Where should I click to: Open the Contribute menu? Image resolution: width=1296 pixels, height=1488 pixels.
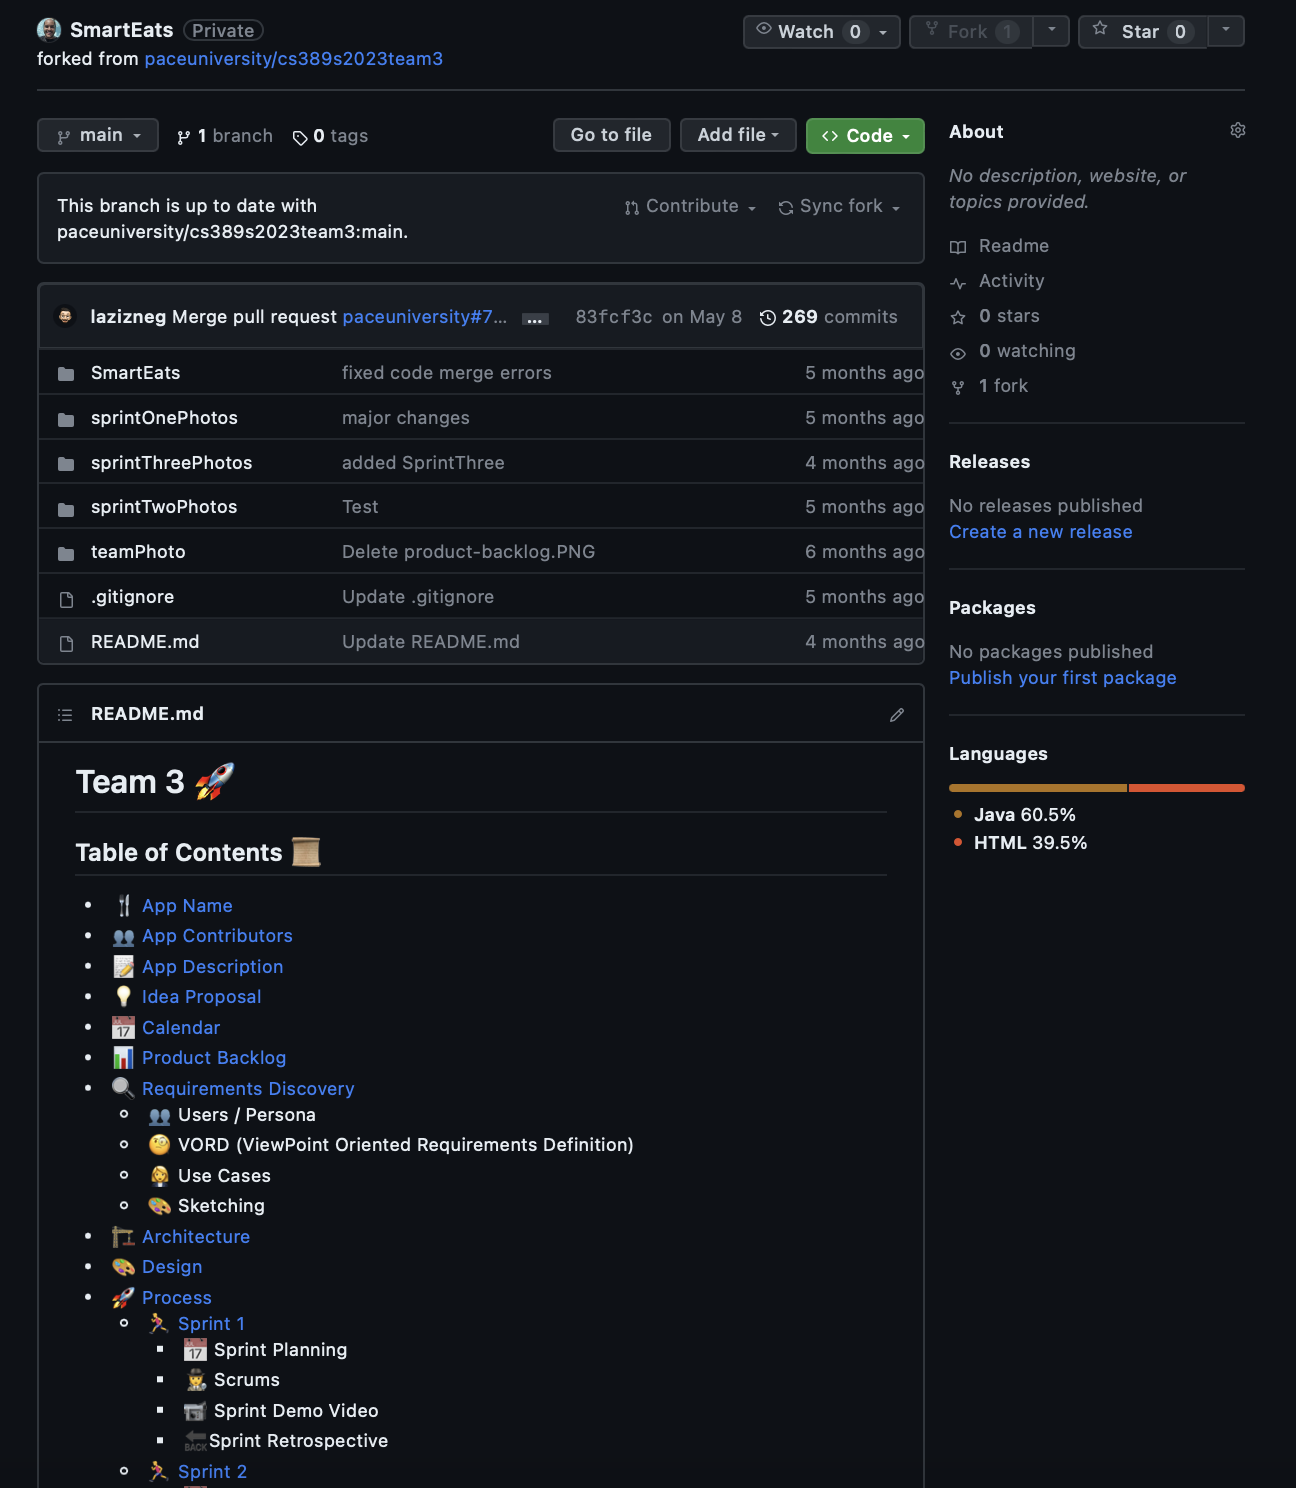690,207
